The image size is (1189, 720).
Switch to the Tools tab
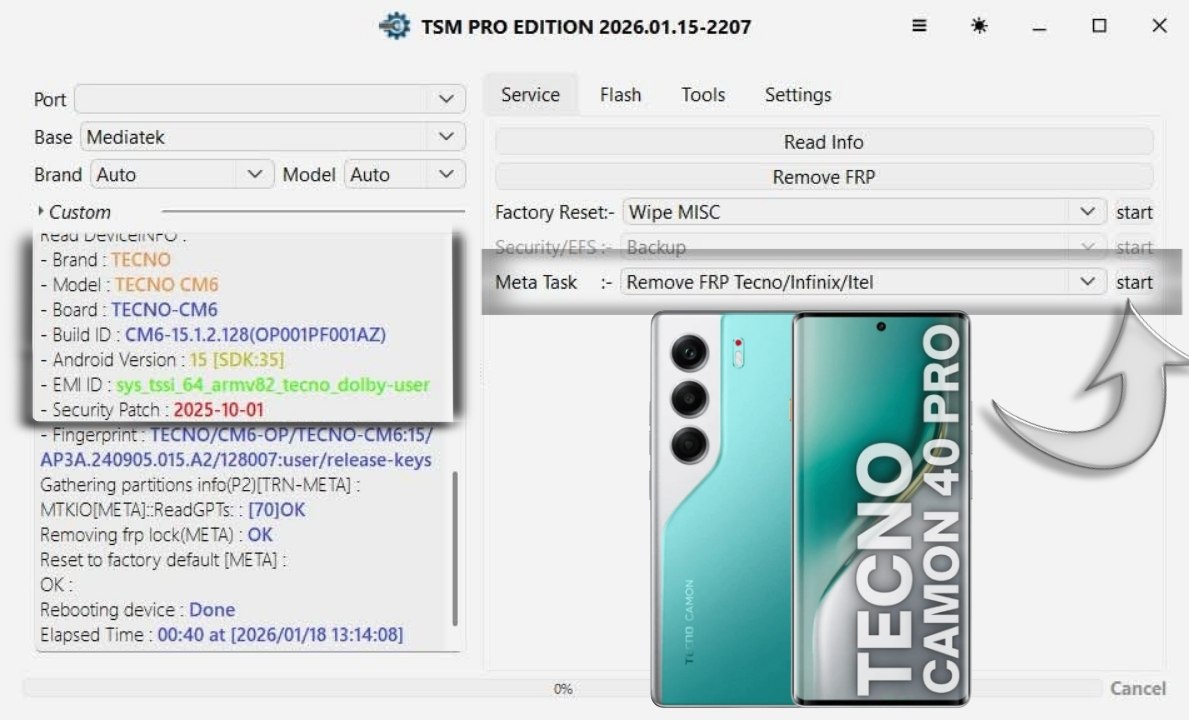click(x=702, y=95)
